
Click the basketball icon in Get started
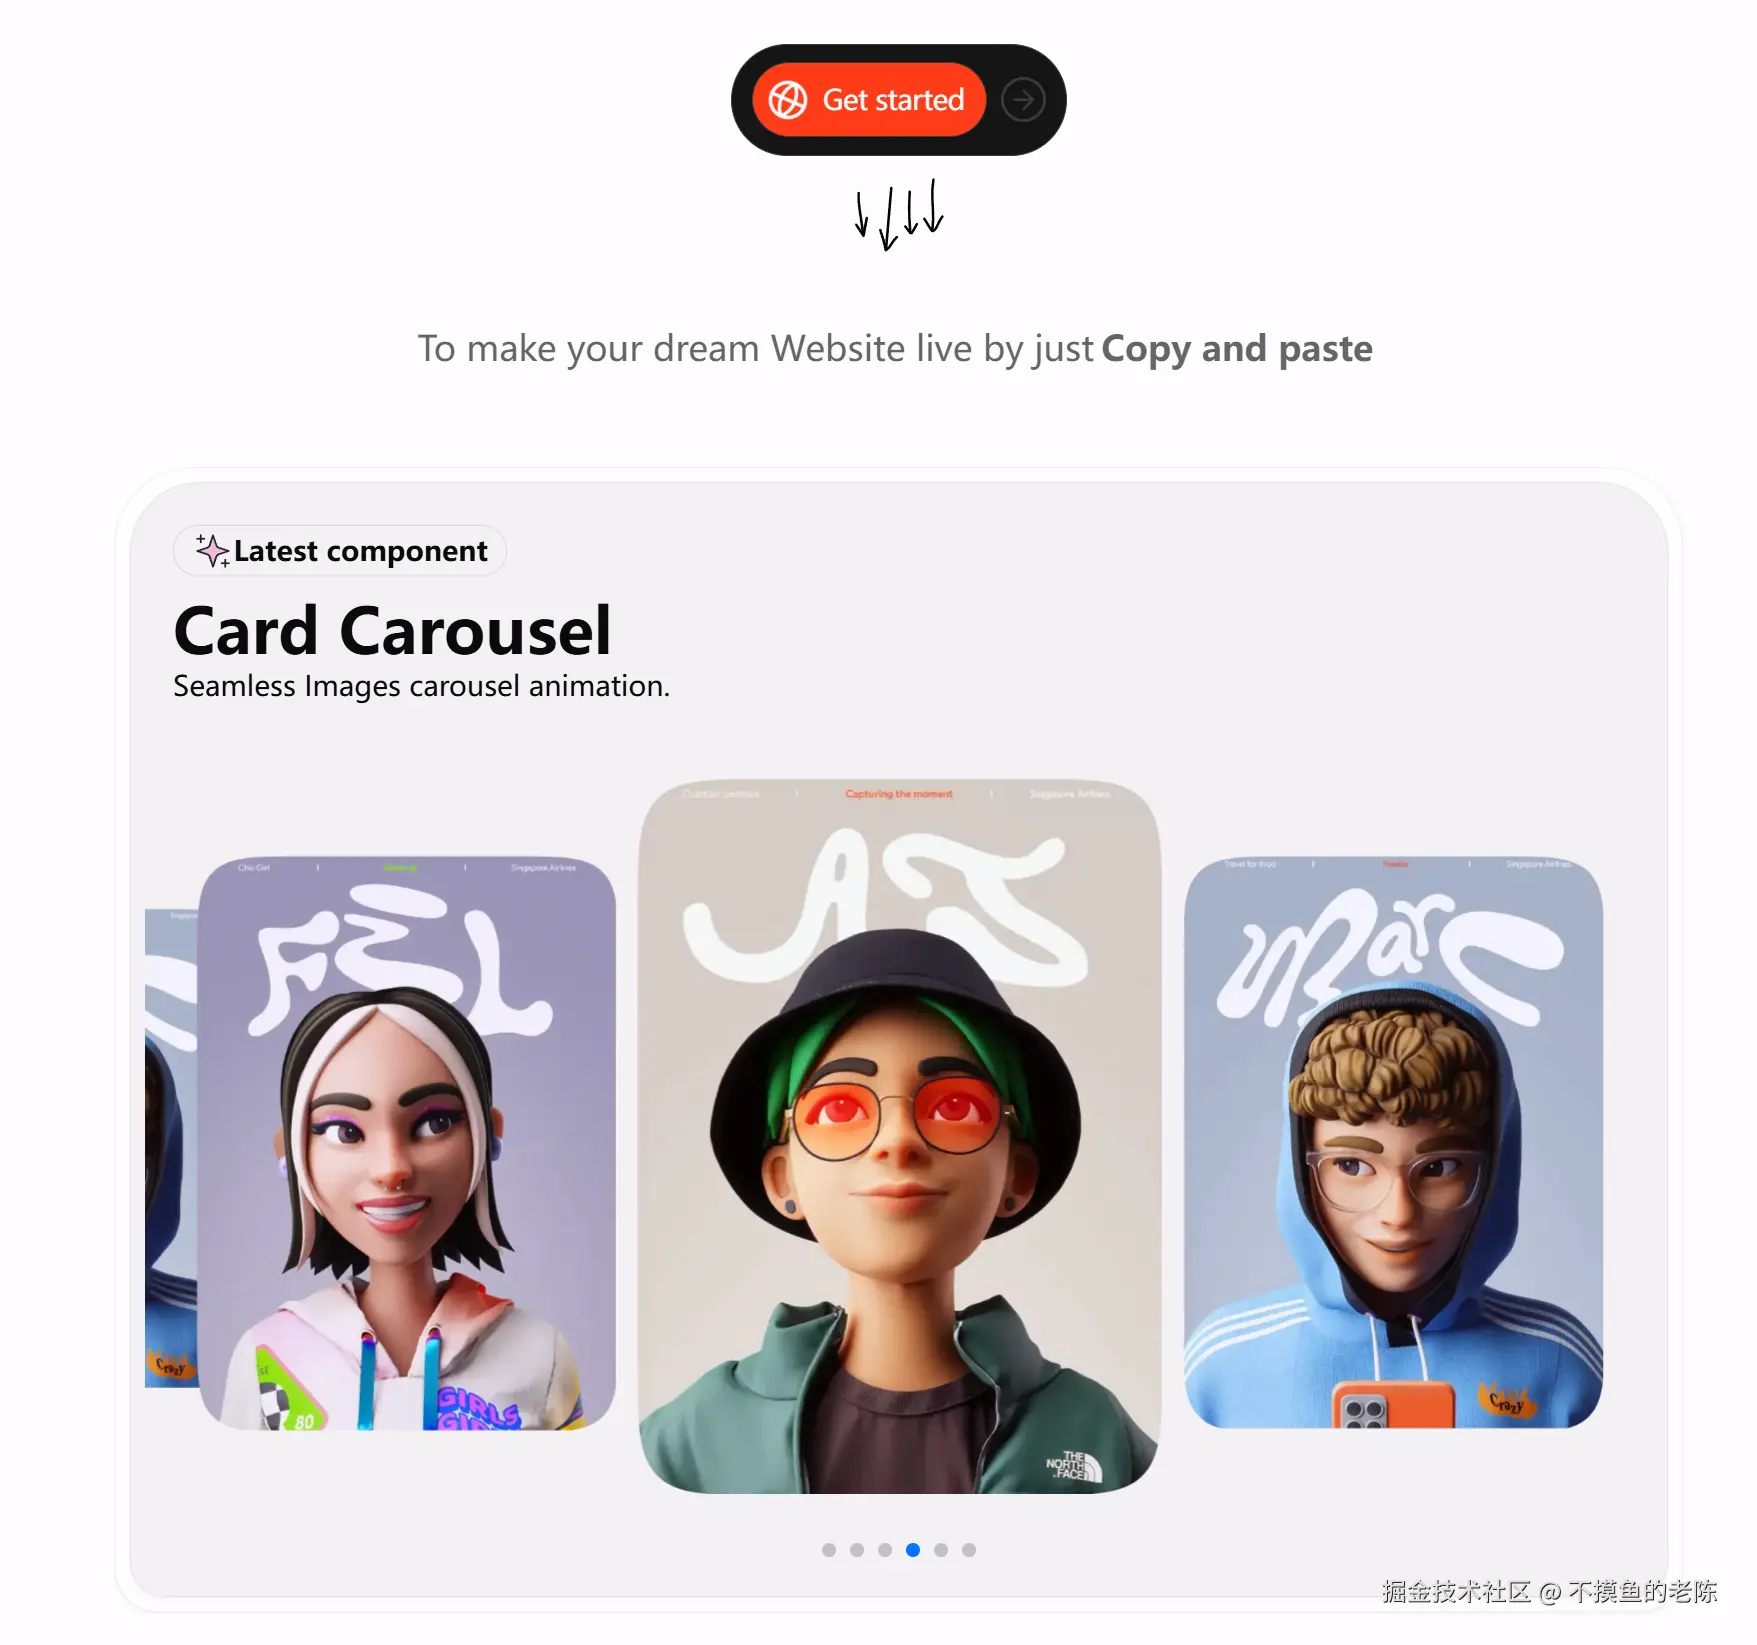788,100
